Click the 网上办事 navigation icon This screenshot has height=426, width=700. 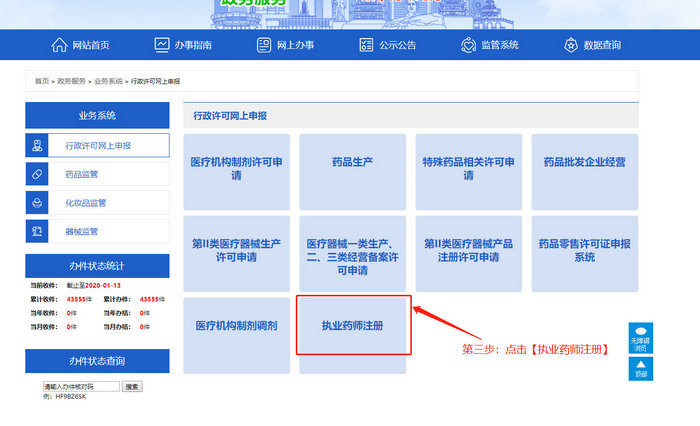(264, 45)
